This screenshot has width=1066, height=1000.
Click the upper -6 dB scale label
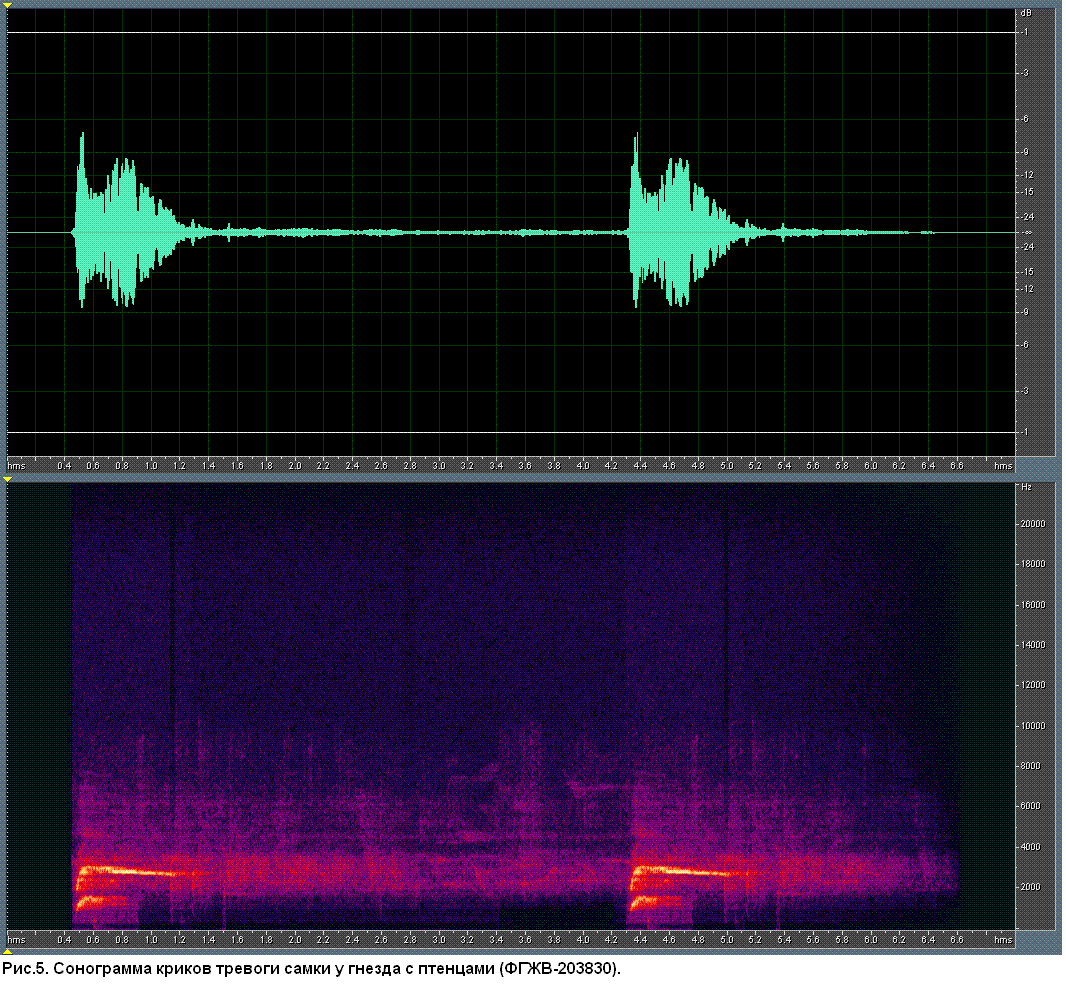(1025, 119)
